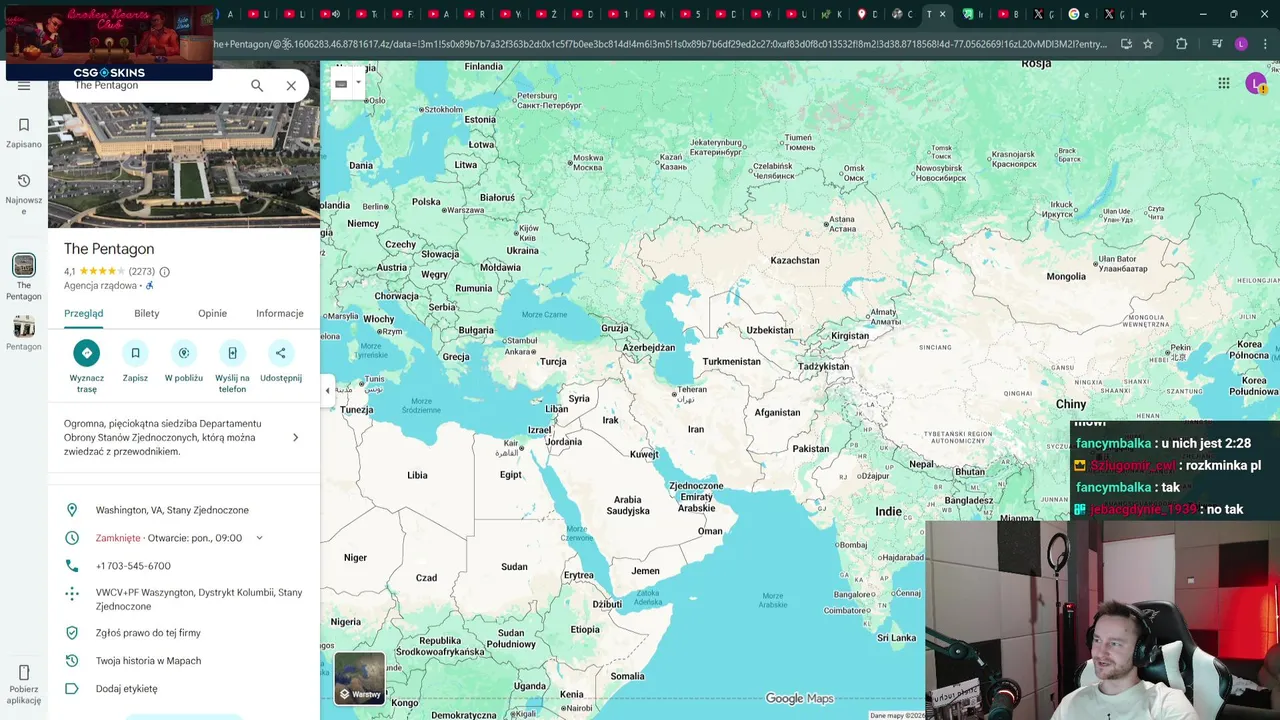Viewport: 1280px width, 720px height.
Task: Click the Agencja rządowa category text
Action: (x=100, y=286)
